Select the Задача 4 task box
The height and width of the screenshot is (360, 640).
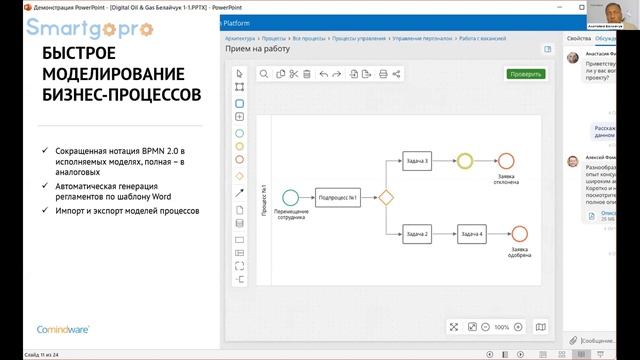coord(472,234)
